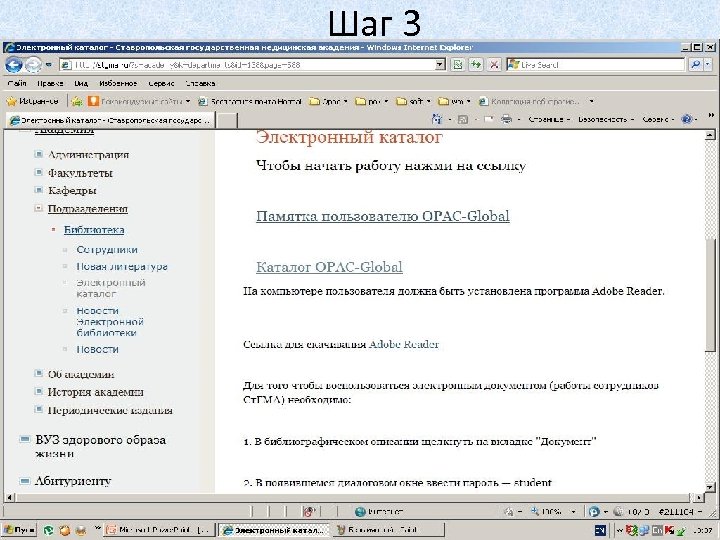Screen dimensions: 720x540
Task: Click the refresh page icon
Action: [476, 65]
